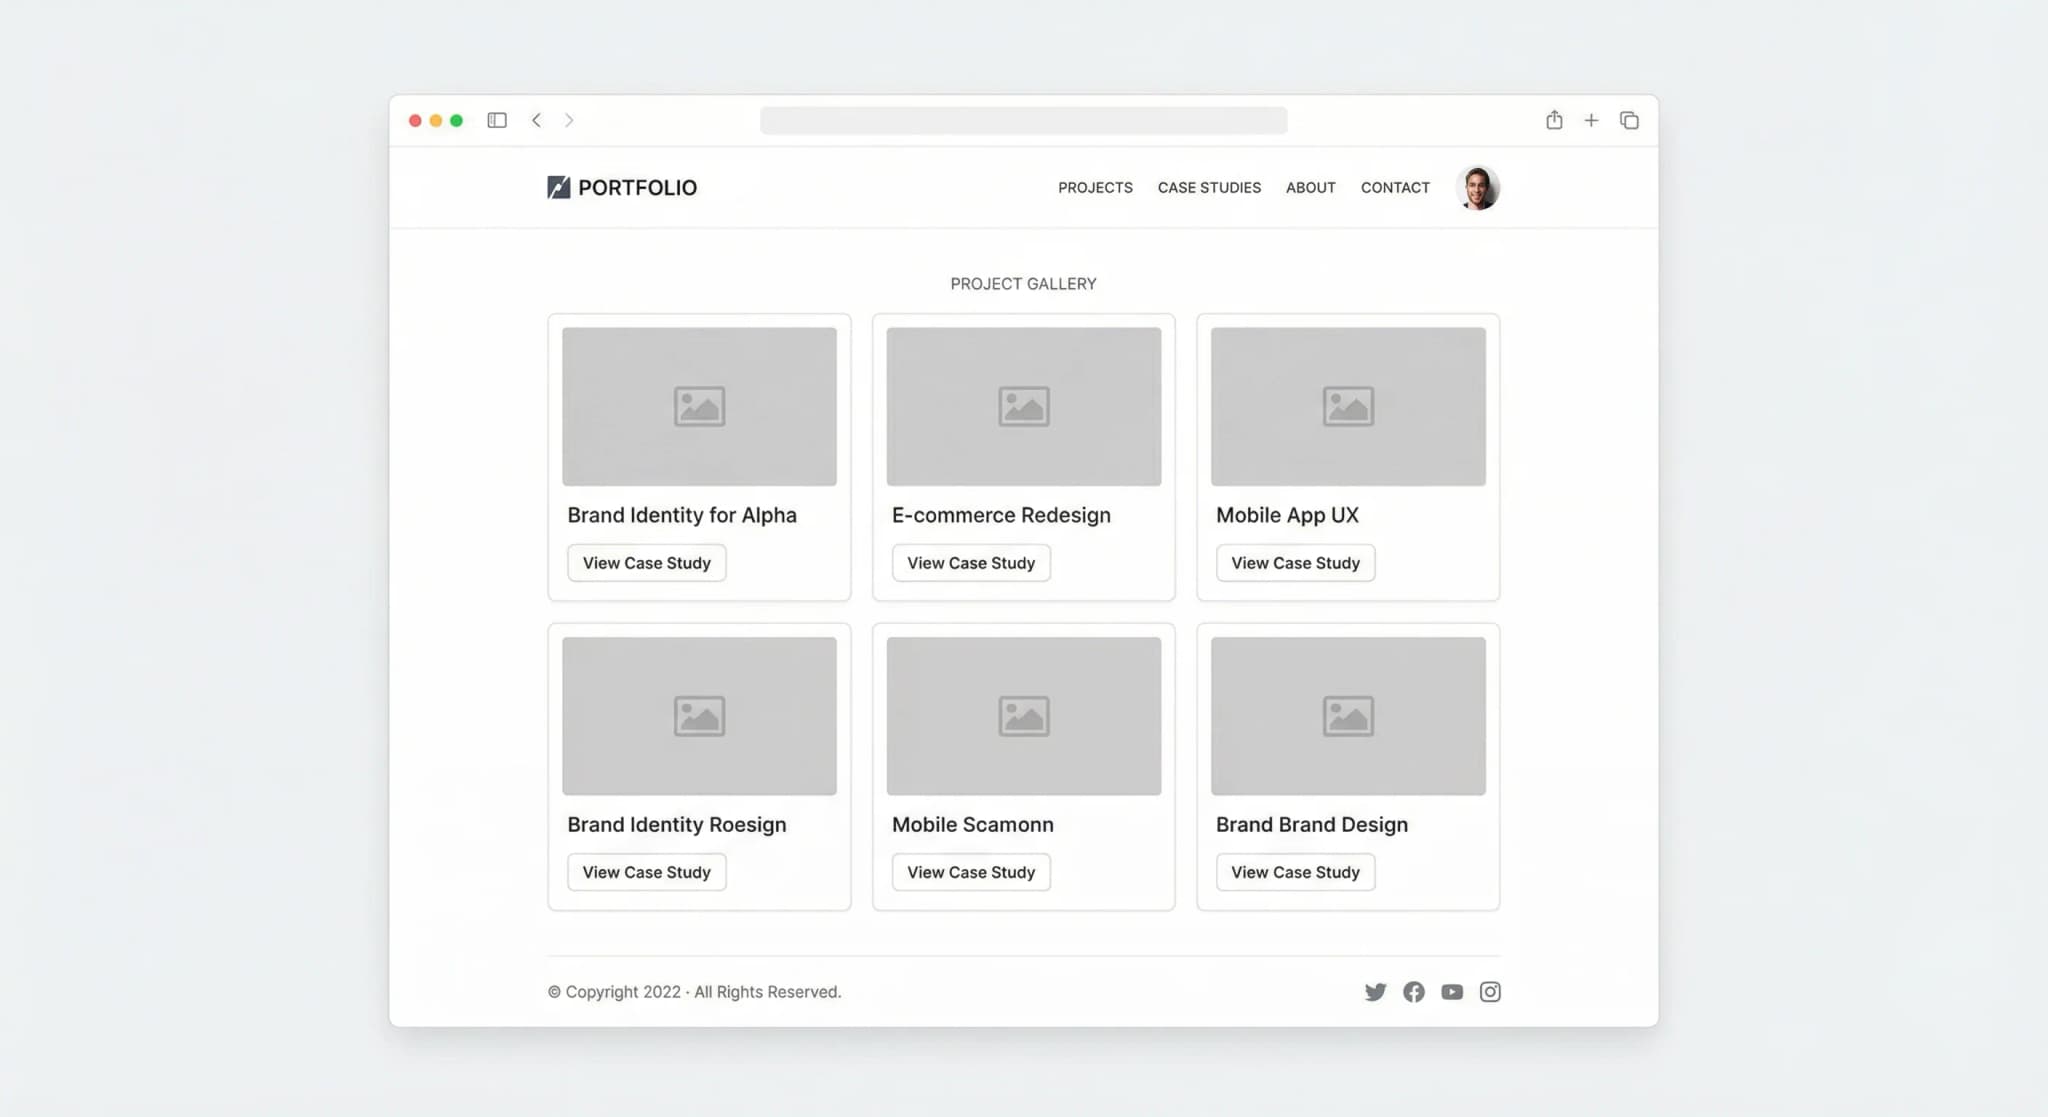Open the CONTACT page link

[x=1395, y=187]
